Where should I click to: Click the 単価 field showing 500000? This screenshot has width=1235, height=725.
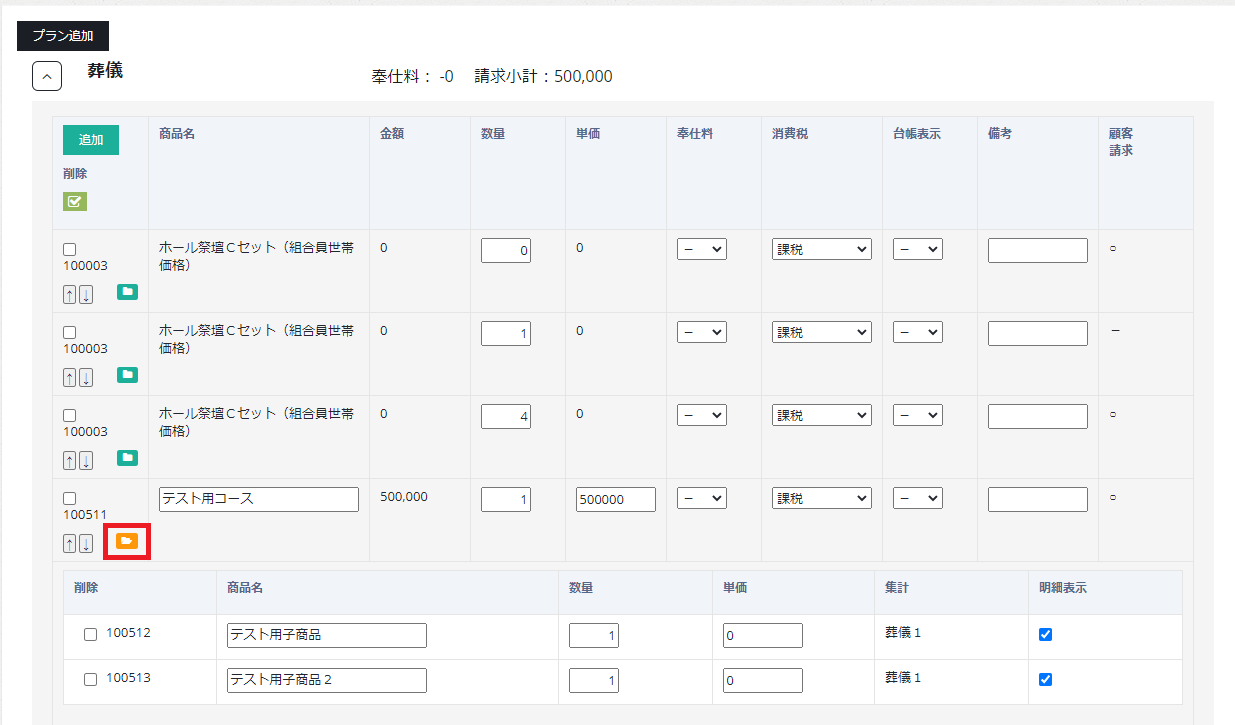[x=615, y=499]
